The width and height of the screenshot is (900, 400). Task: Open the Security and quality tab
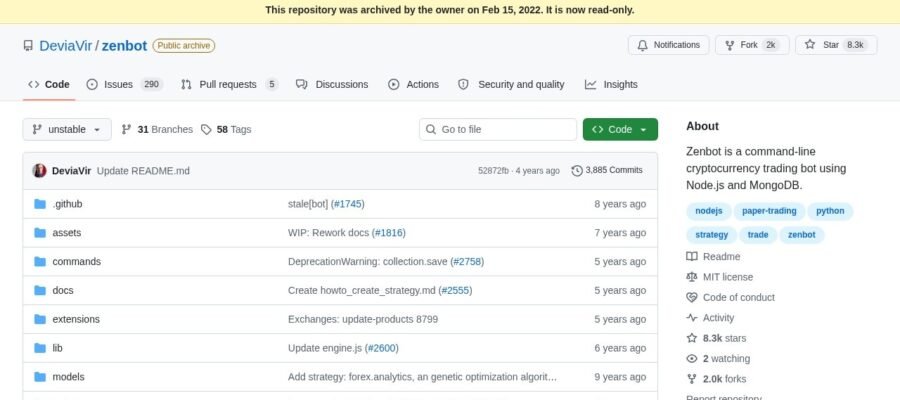point(511,84)
